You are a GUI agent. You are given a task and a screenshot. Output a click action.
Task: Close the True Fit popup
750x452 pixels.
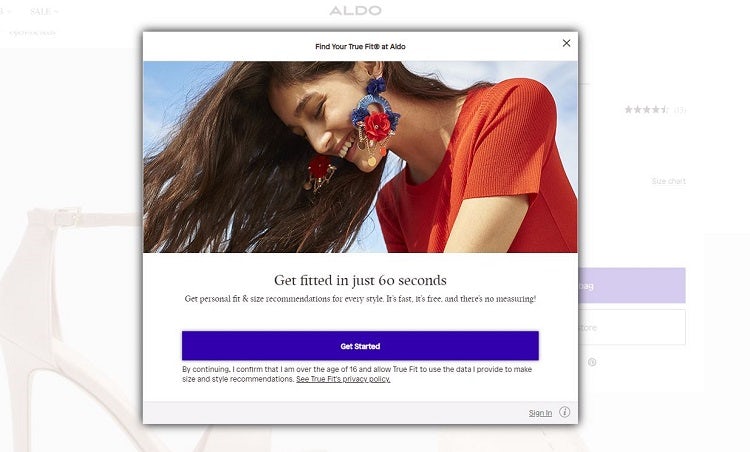point(566,43)
